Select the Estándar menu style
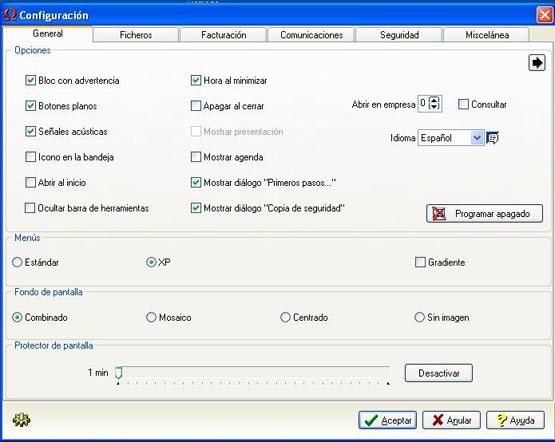 (17, 262)
